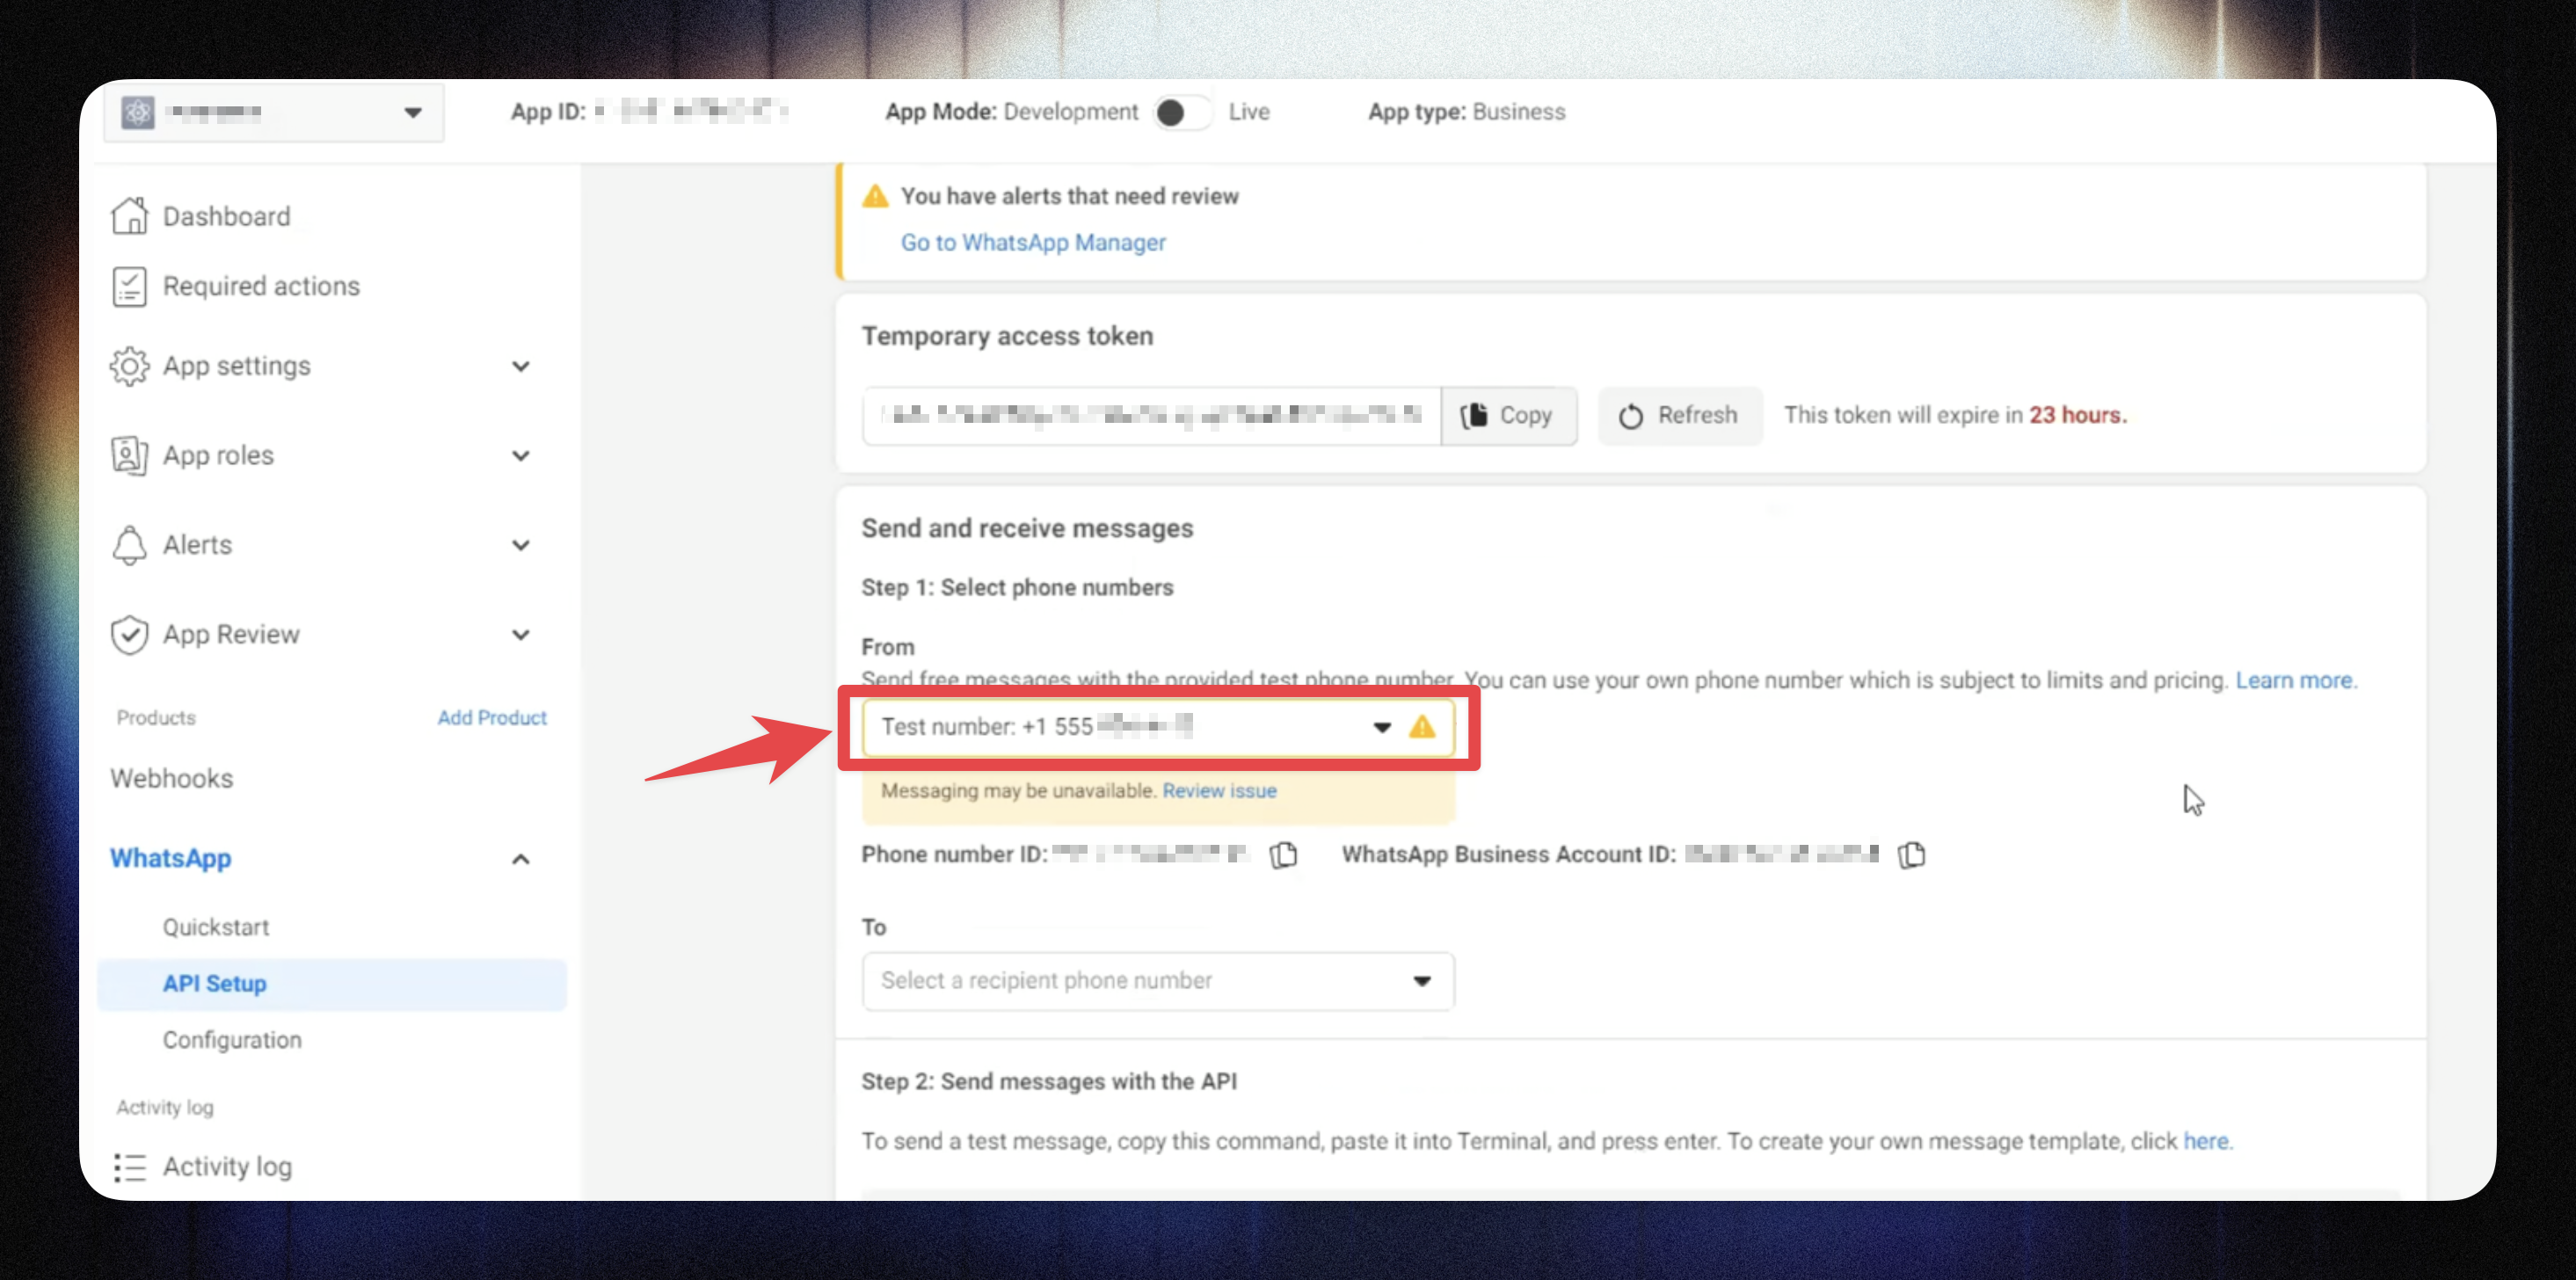Follow the Go to WhatsApp Manager link
The height and width of the screenshot is (1280, 2576).
(1032, 243)
